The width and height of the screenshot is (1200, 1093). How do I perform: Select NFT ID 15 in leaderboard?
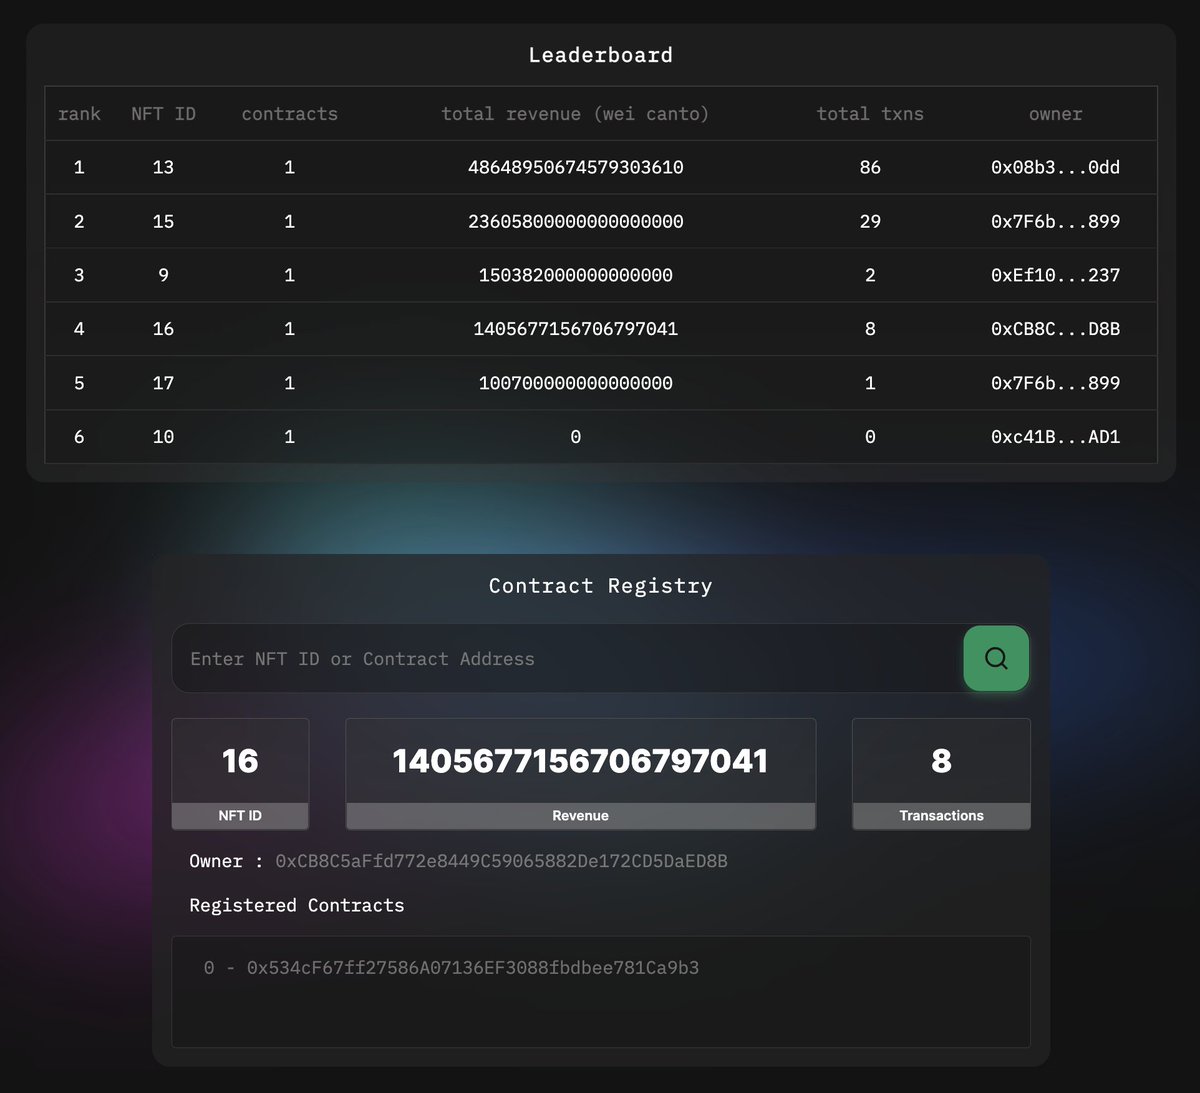click(163, 221)
